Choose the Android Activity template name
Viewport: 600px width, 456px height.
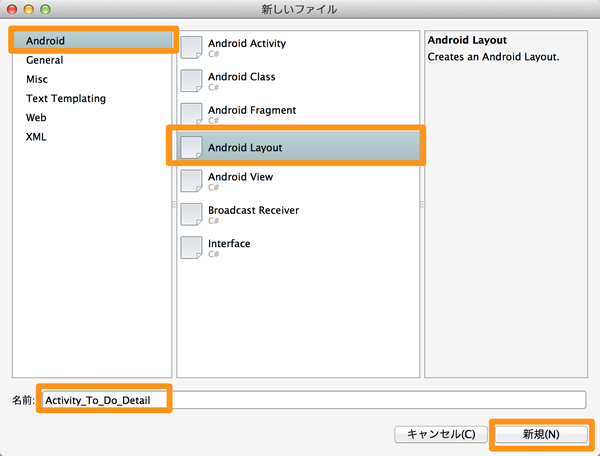247,43
